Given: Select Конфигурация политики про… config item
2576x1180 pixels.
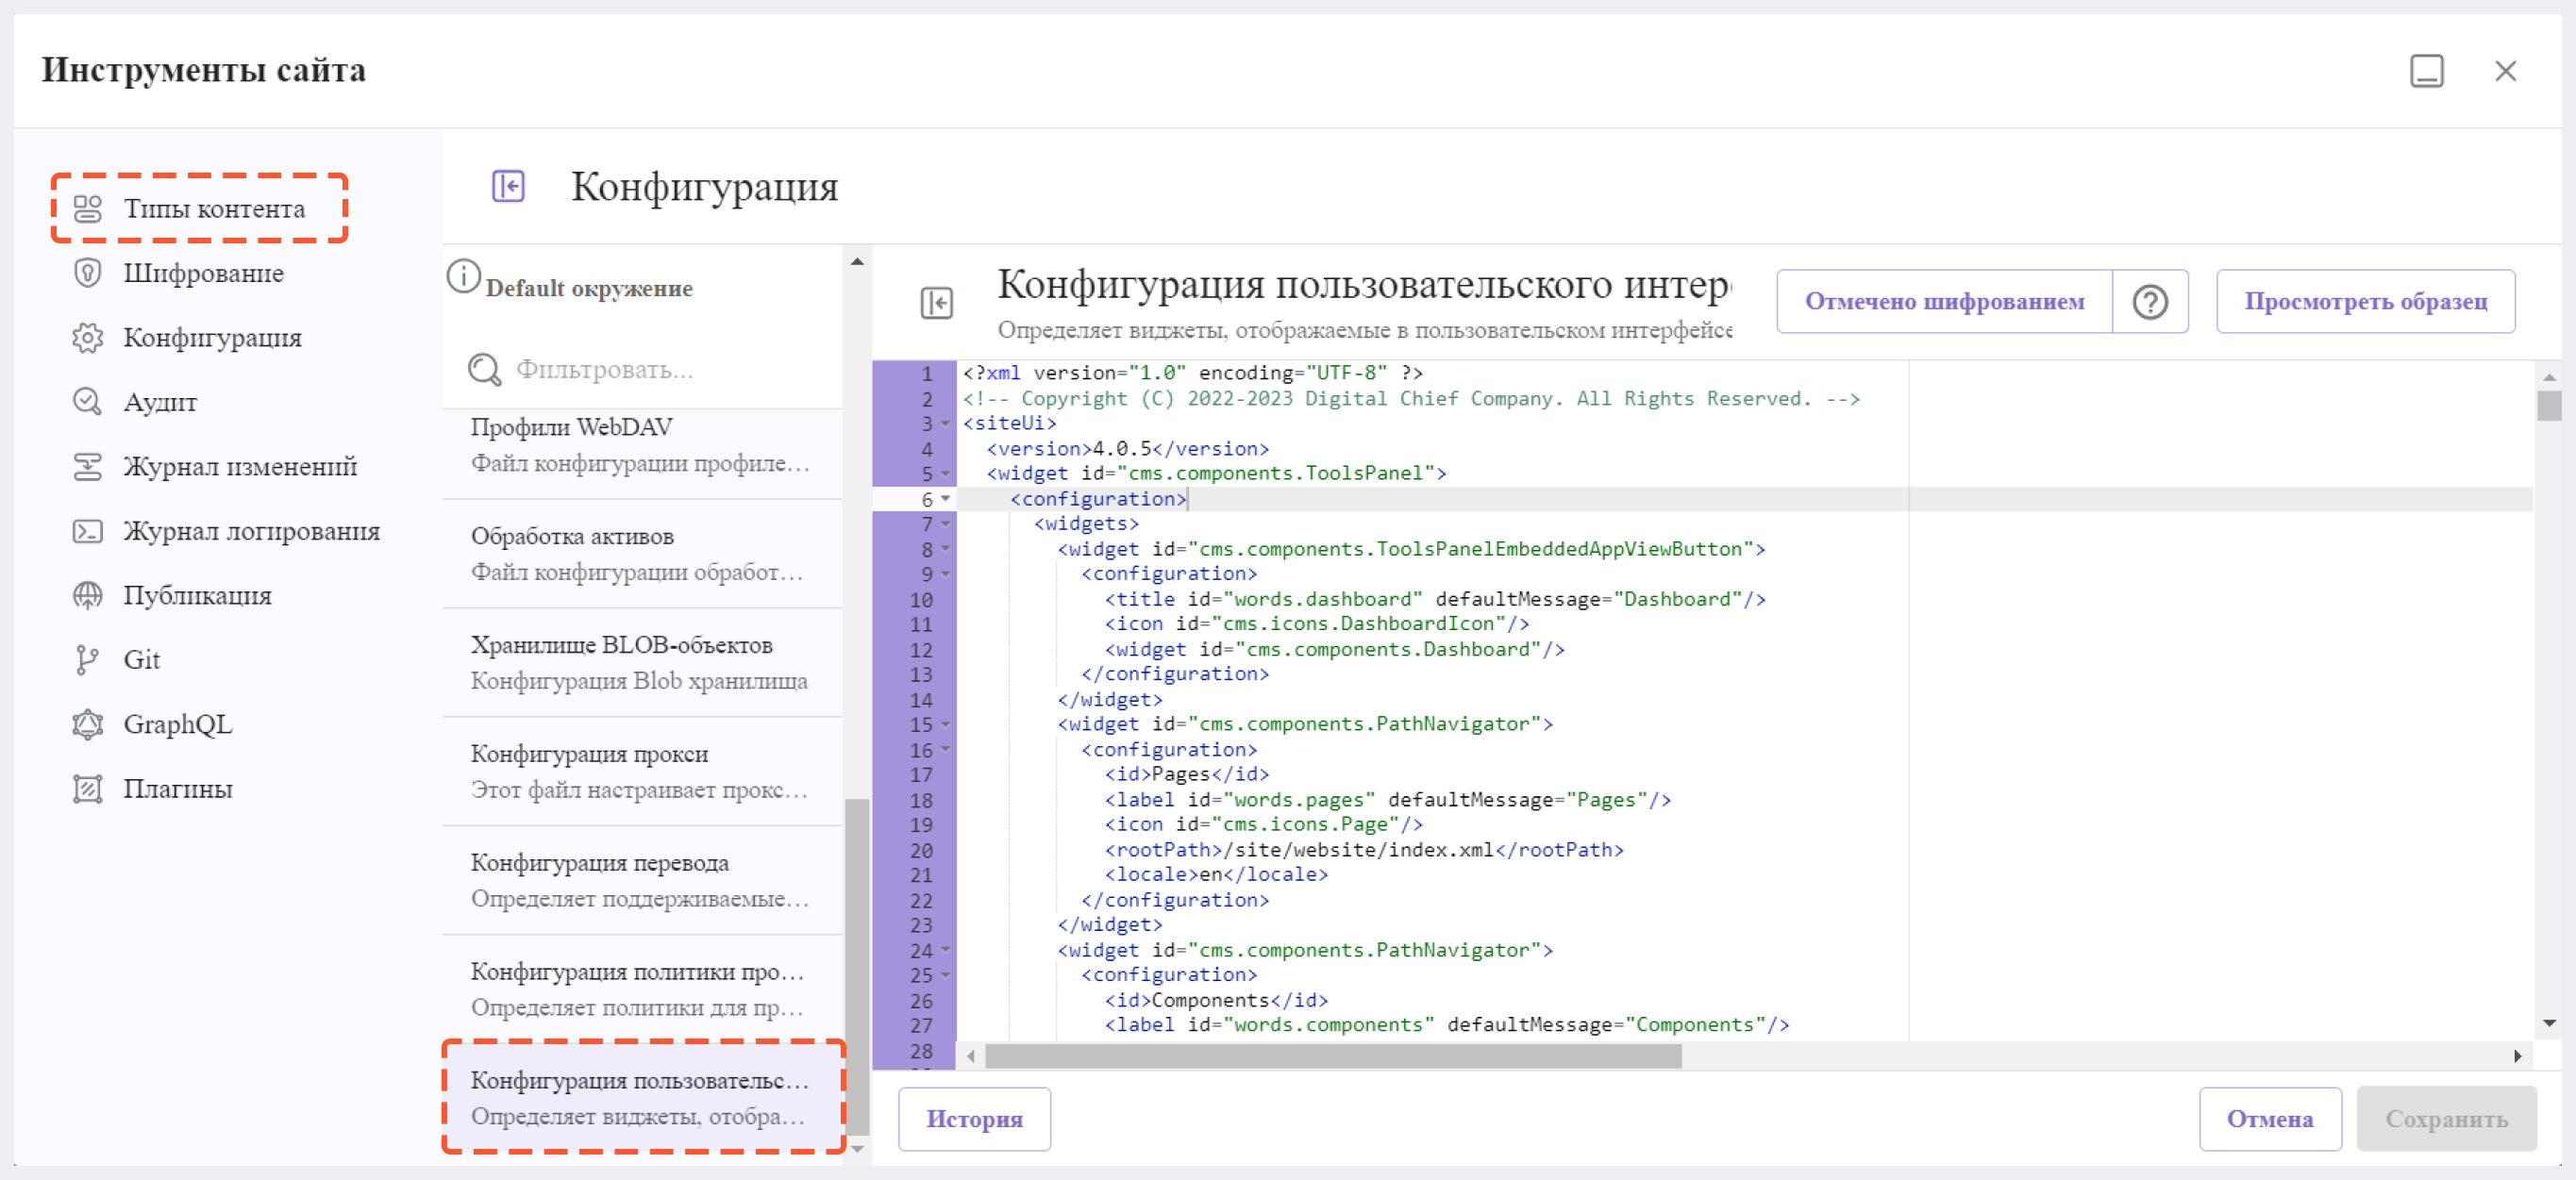Looking at the screenshot, I should (x=642, y=990).
